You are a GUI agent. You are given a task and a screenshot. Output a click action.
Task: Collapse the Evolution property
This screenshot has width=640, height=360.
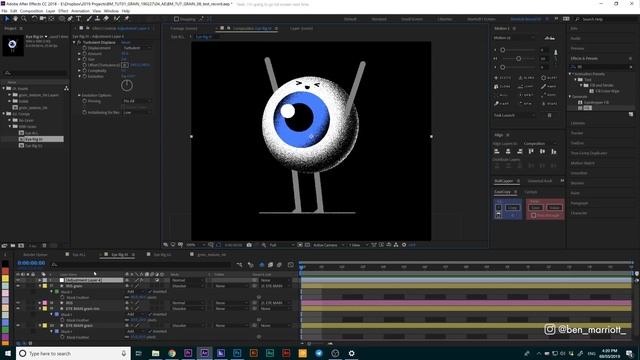[80, 76]
